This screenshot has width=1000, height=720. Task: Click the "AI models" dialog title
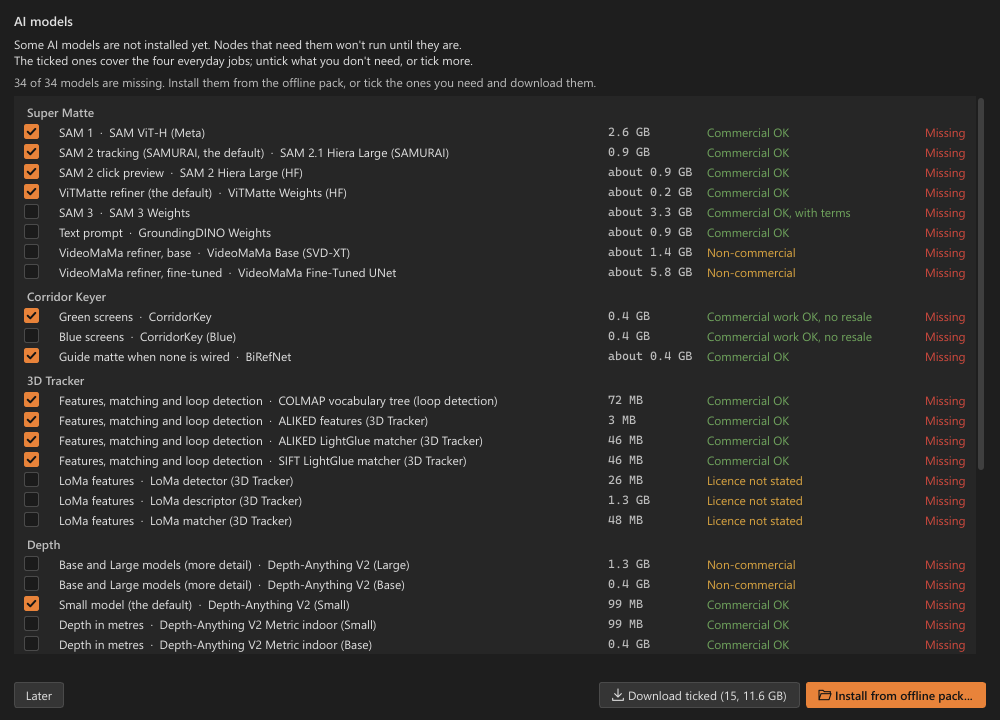pos(43,22)
